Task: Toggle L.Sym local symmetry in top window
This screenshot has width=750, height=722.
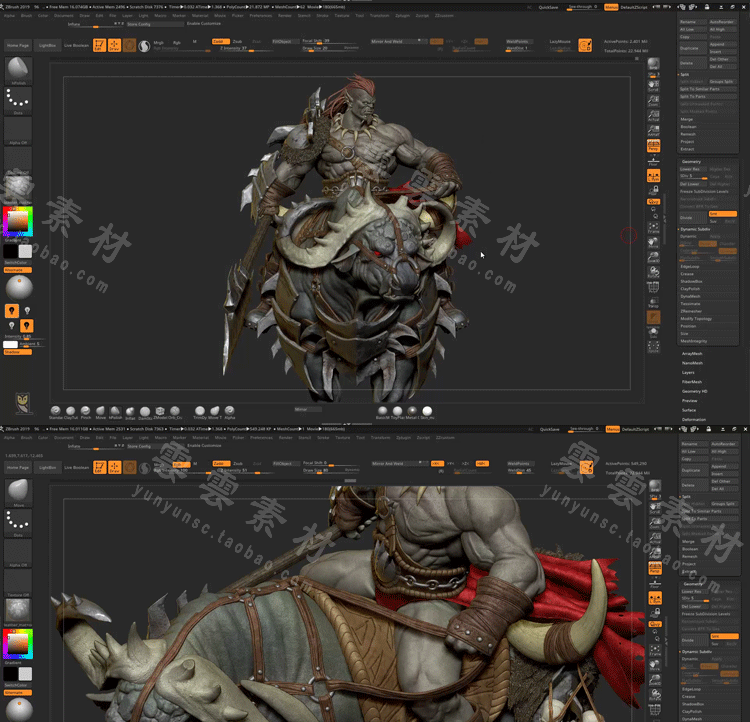Action: click(653, 176)
